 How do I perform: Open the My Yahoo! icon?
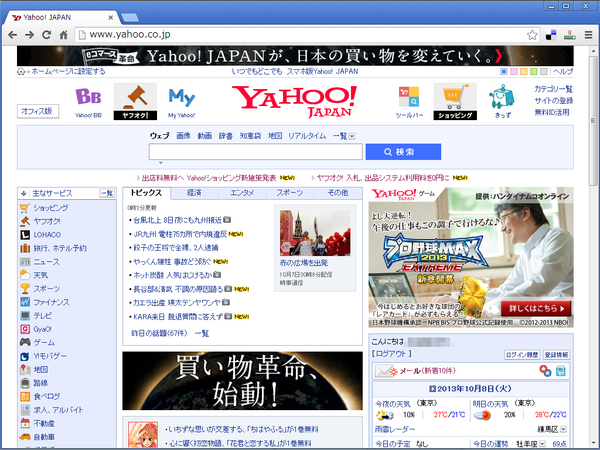pyautogui.click(x=181, y=101)
